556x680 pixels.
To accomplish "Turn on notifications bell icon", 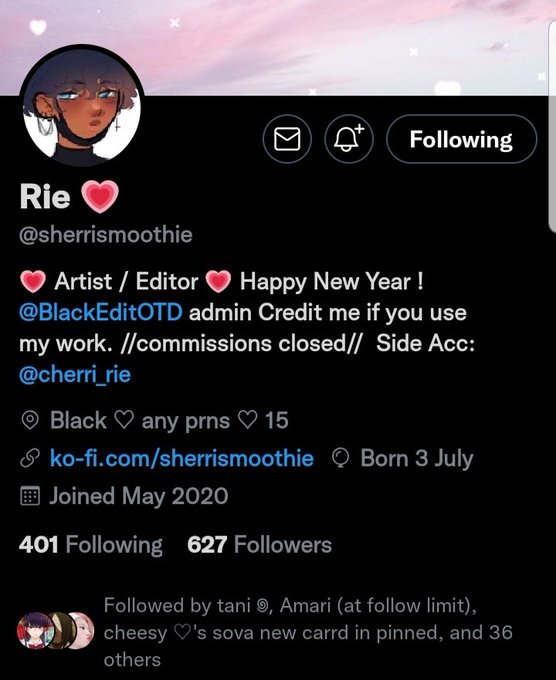I will pos(349,139).
